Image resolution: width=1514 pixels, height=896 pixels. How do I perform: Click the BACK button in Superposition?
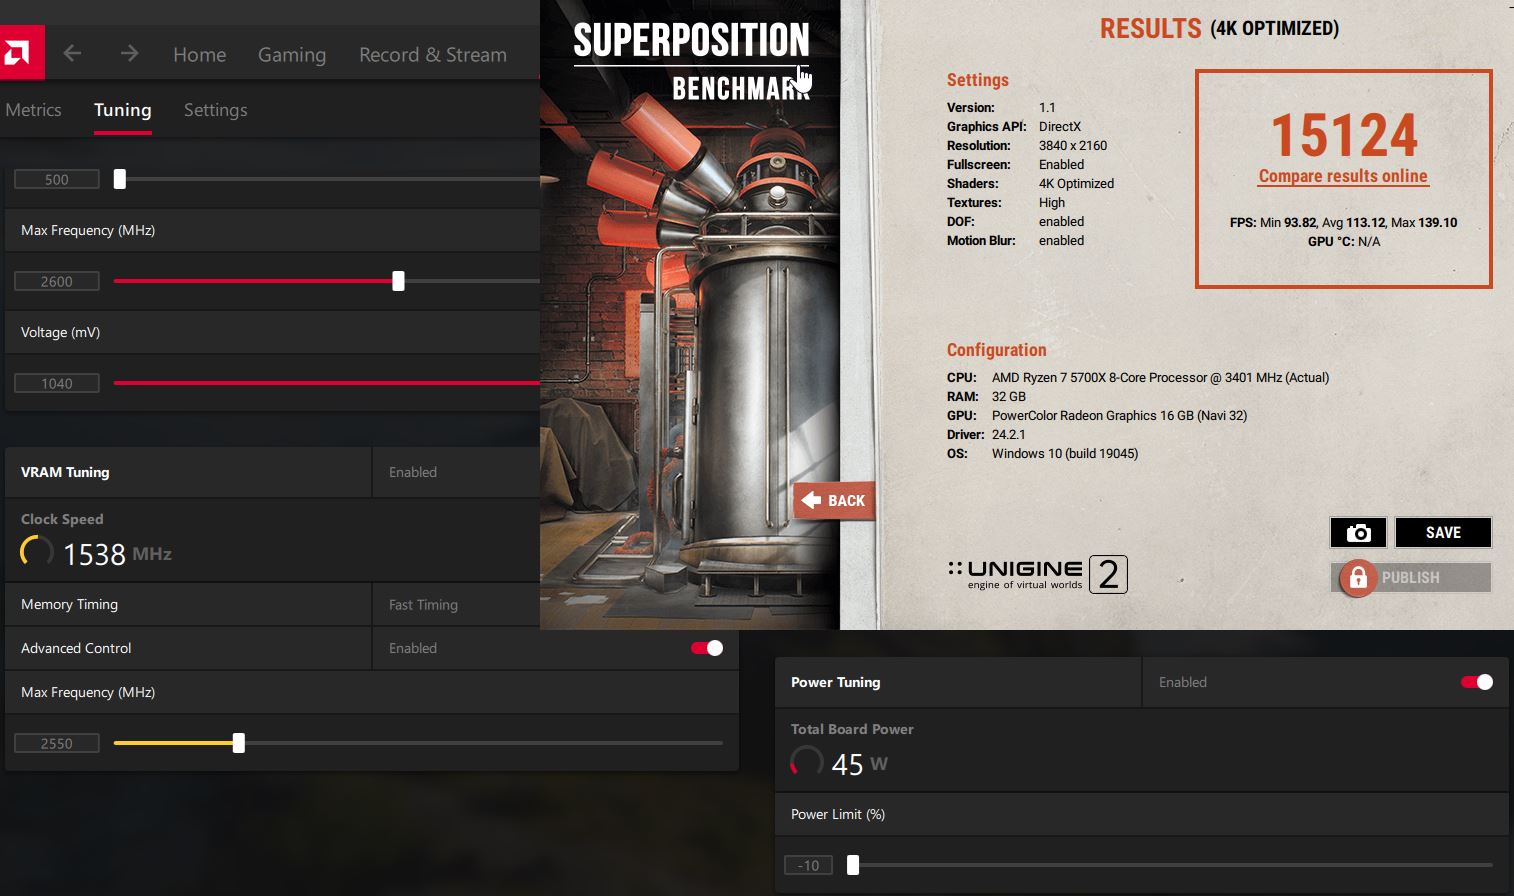click(834, 500)
